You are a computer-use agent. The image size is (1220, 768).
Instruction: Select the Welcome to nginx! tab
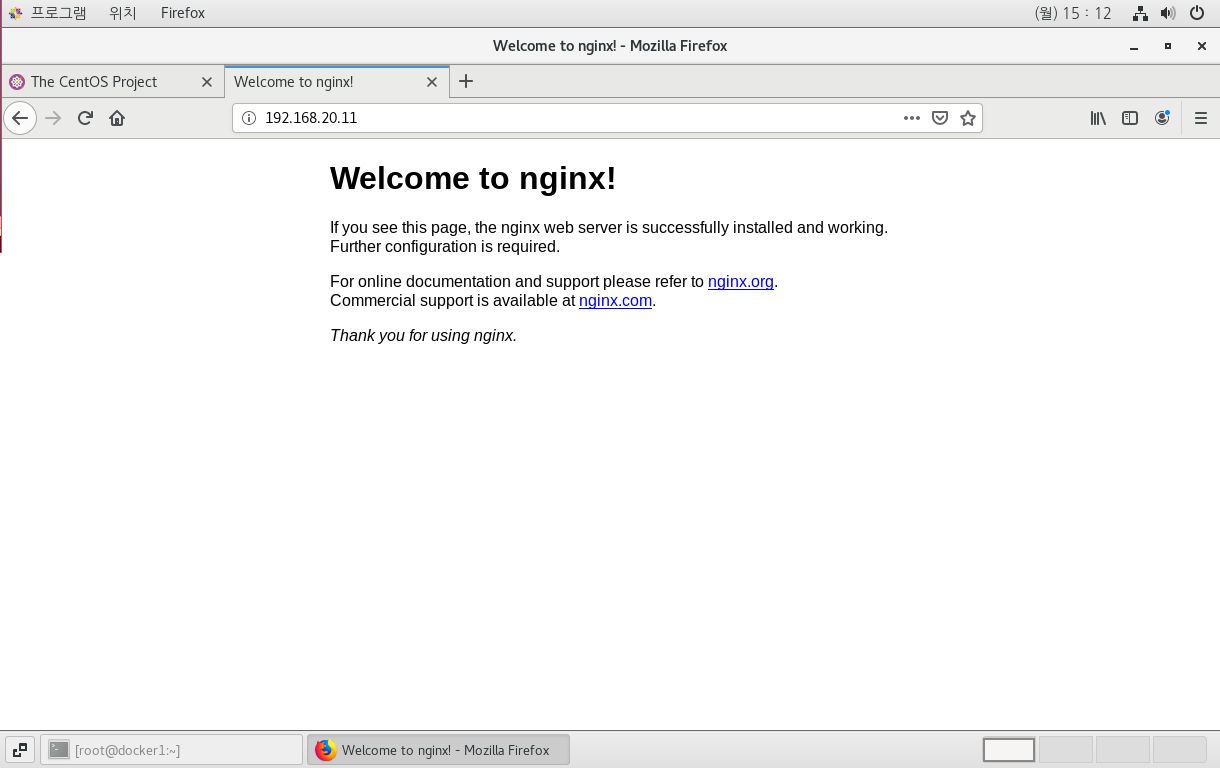[337, 82]
